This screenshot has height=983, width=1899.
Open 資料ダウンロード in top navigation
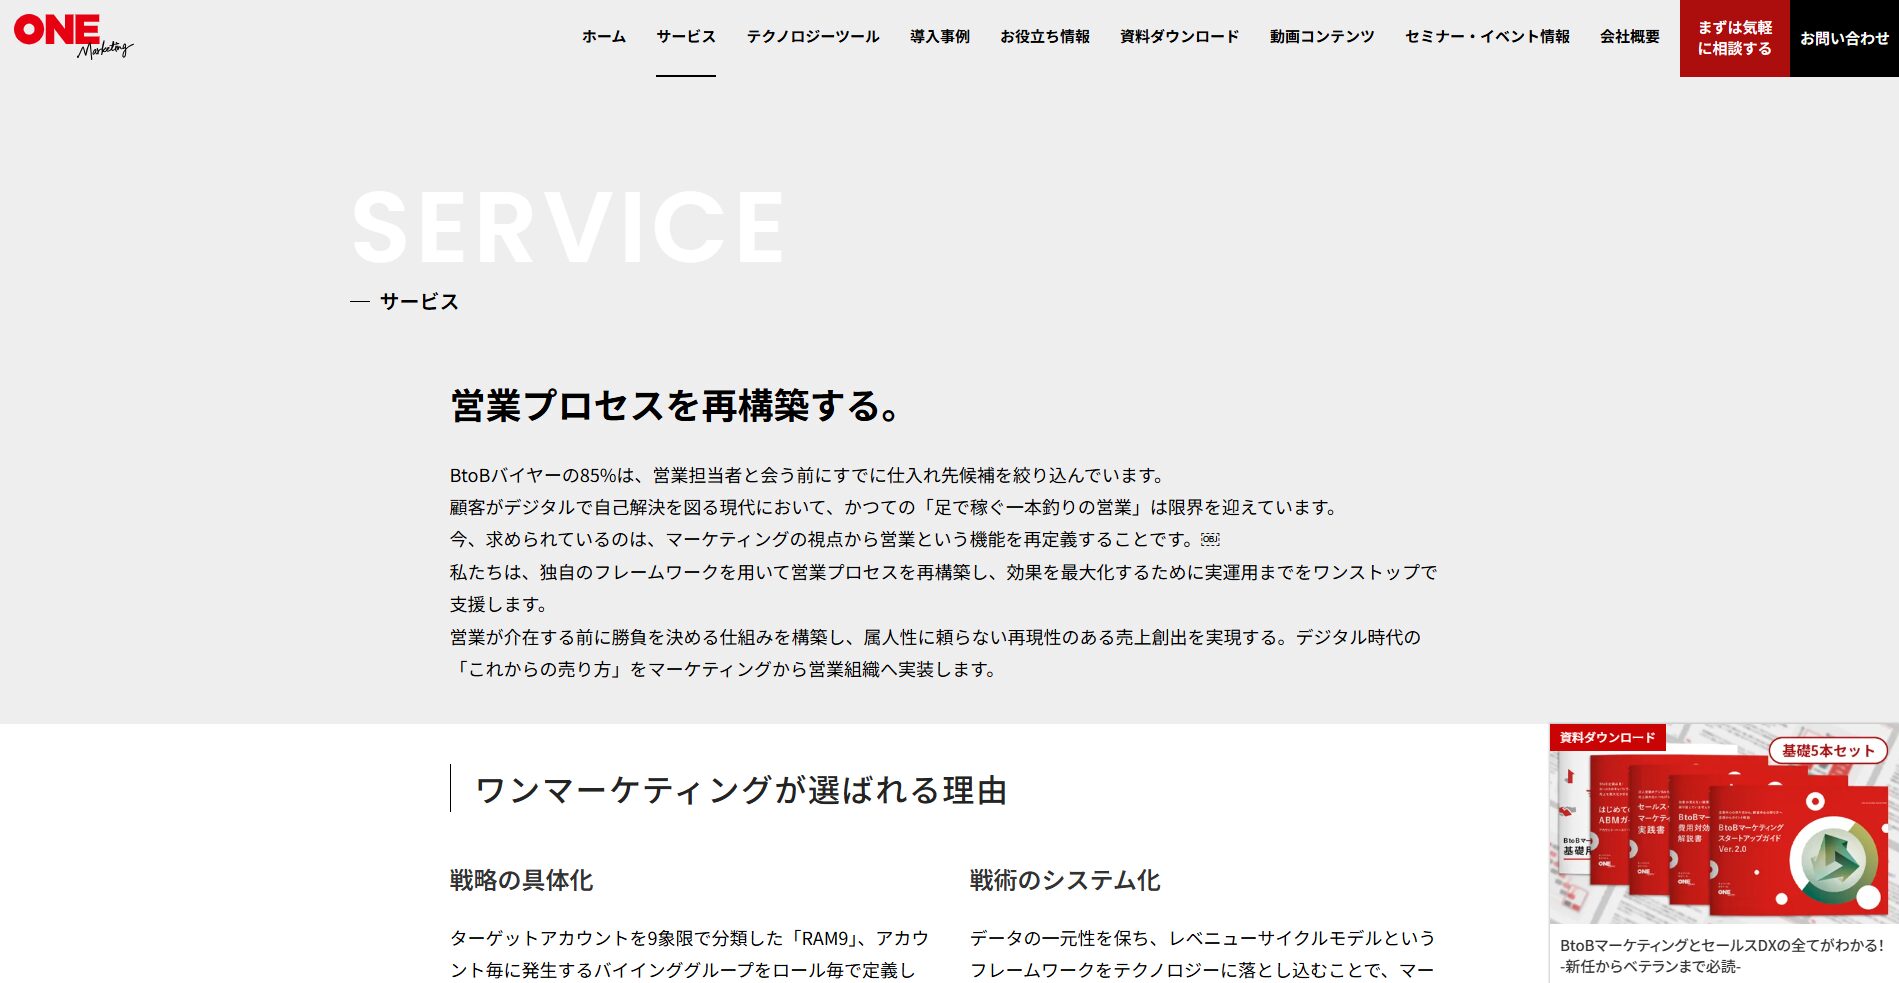coord(1180,37)
